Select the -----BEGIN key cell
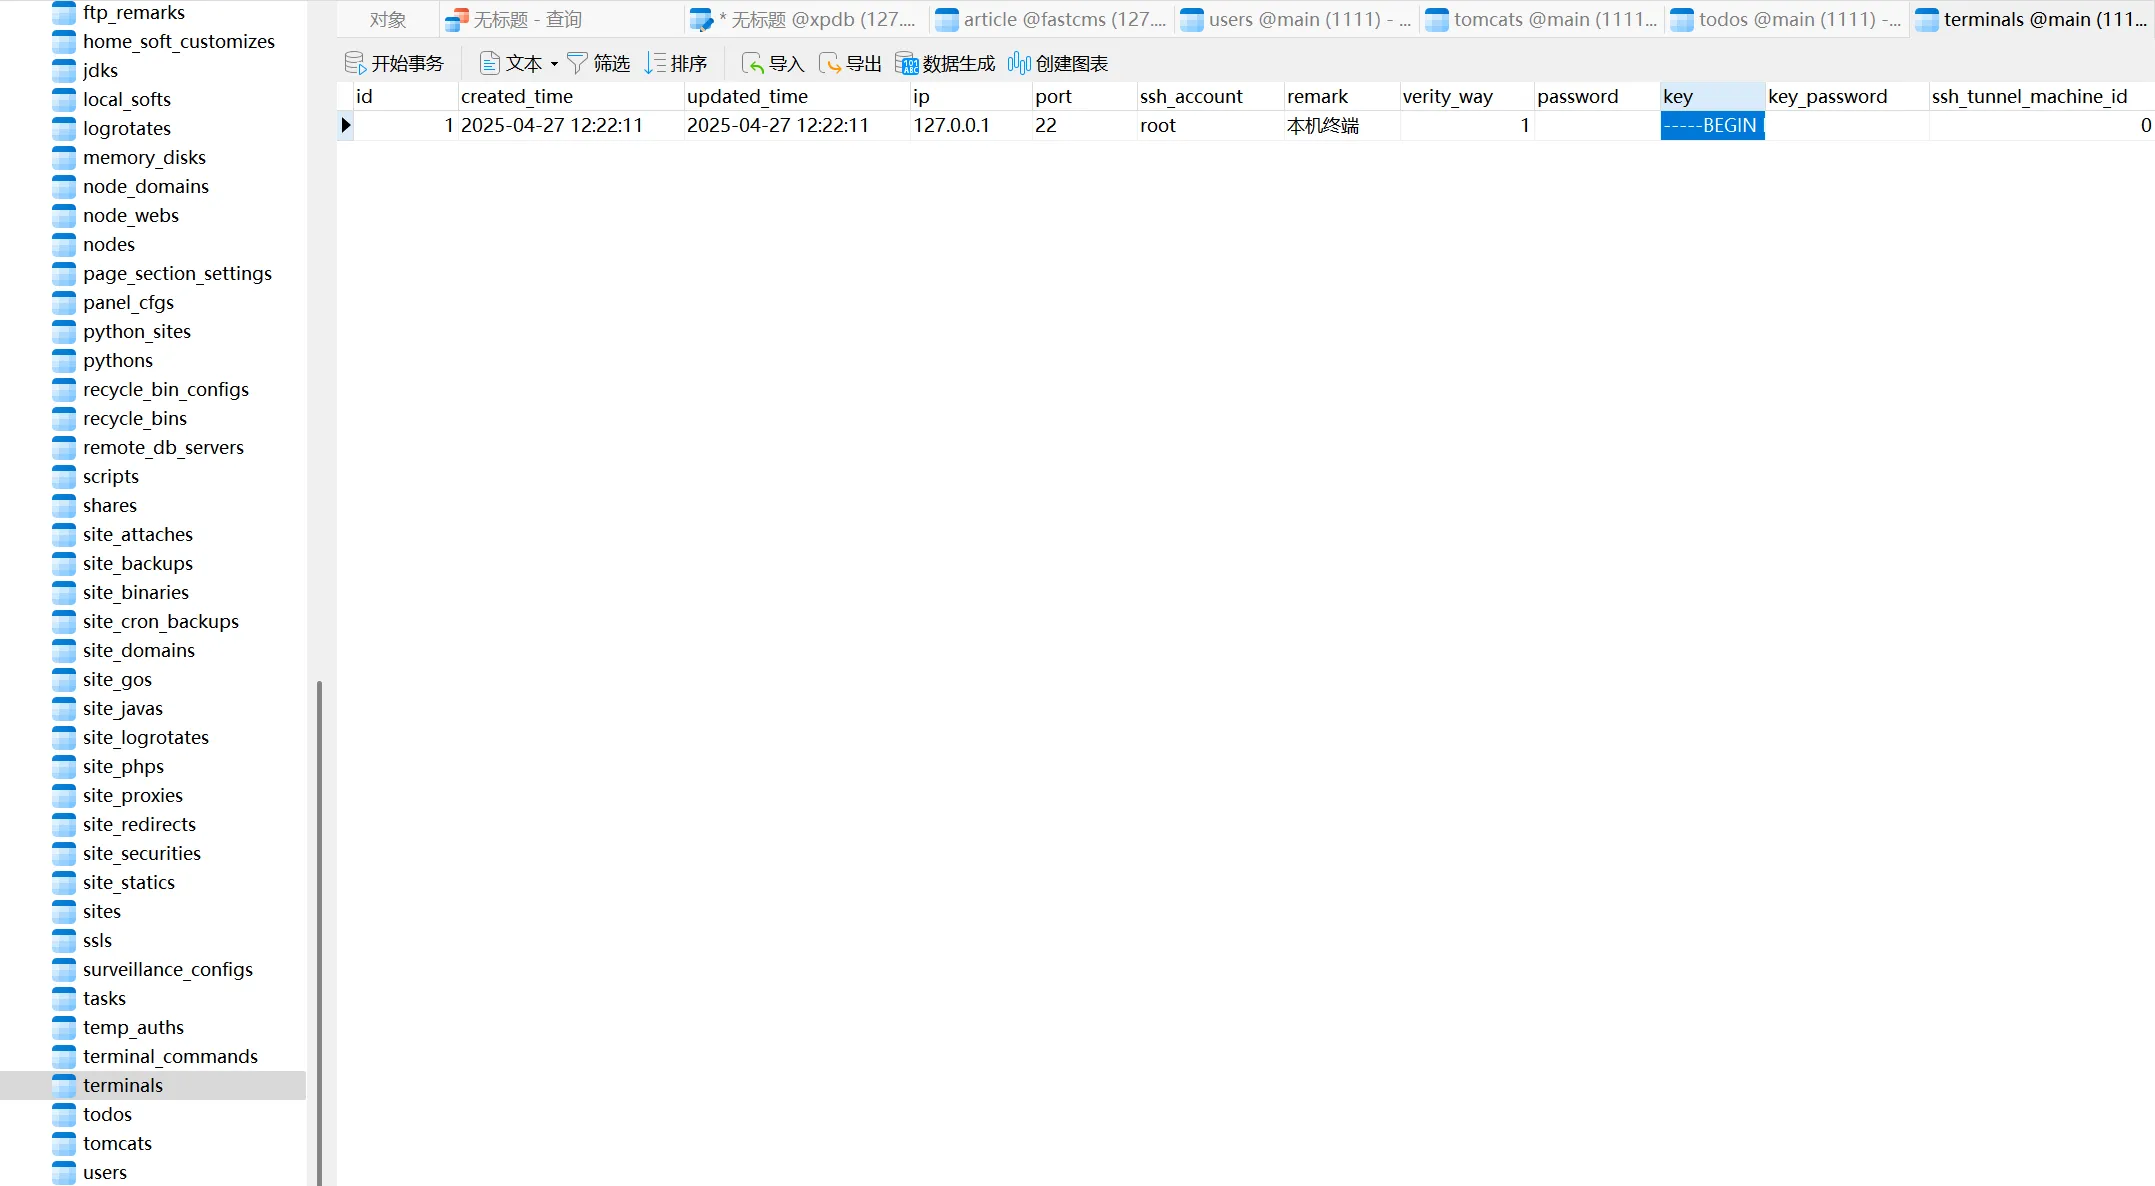 coord(1711,125)
